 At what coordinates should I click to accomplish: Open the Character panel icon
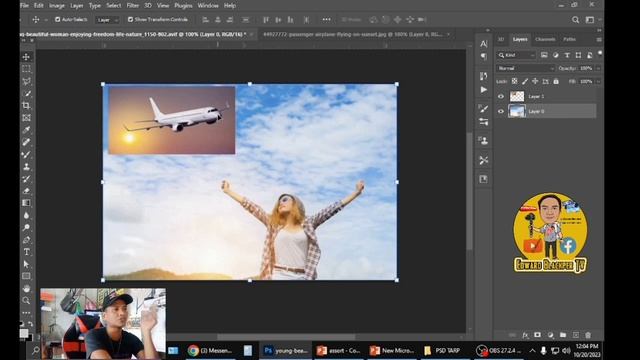(484, 44)
